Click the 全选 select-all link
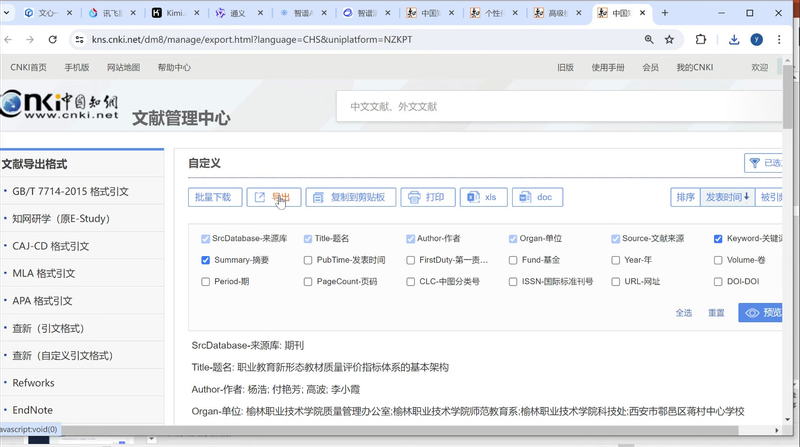Image resolution: width=800 pixels, height=447 pixels. click(683, 313)
